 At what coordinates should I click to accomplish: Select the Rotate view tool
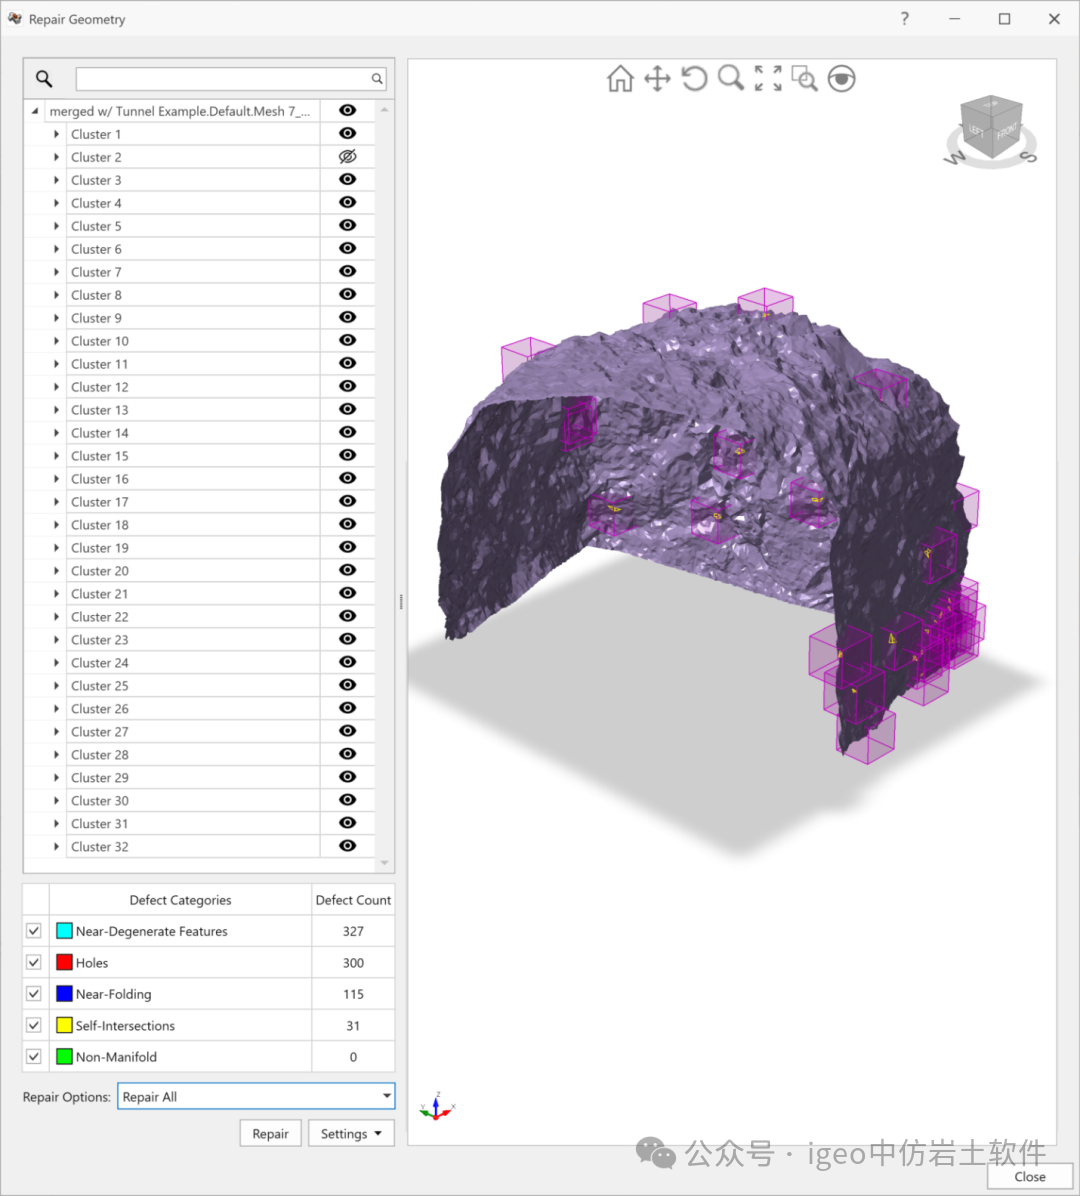(694, 79)
